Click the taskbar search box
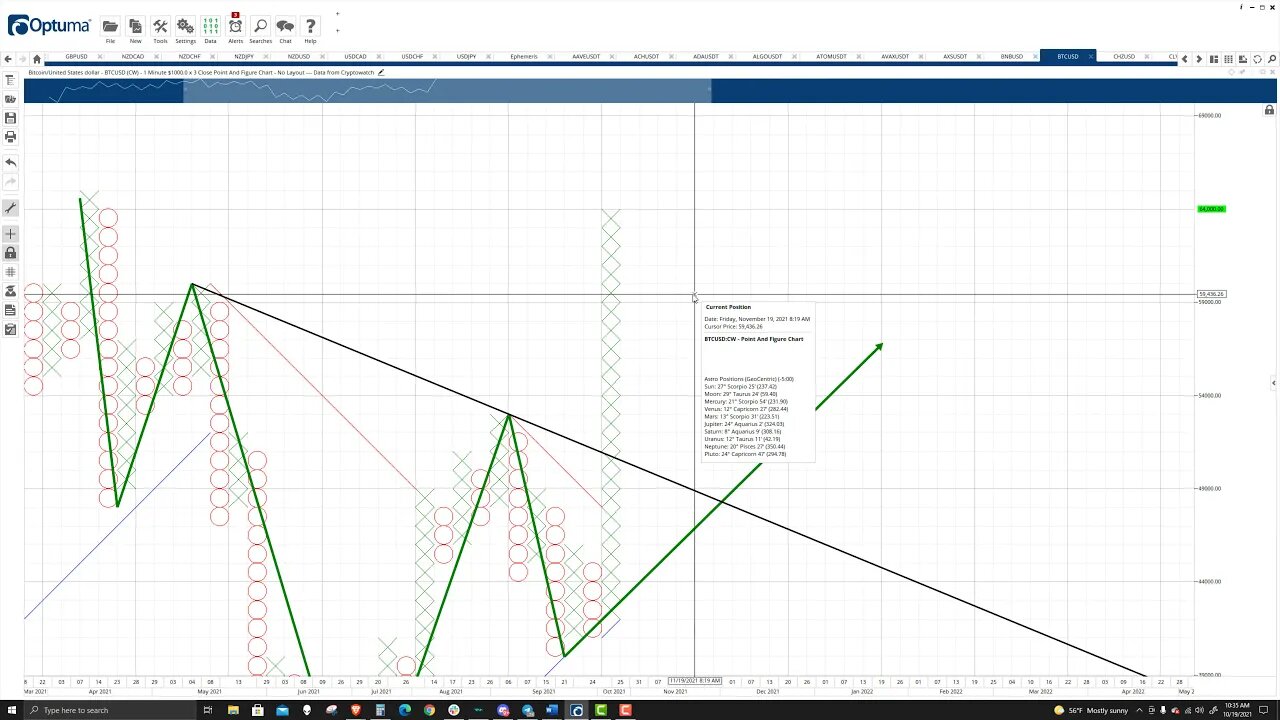Viewport: 1280px width, 720px height. tap(110, 710)
